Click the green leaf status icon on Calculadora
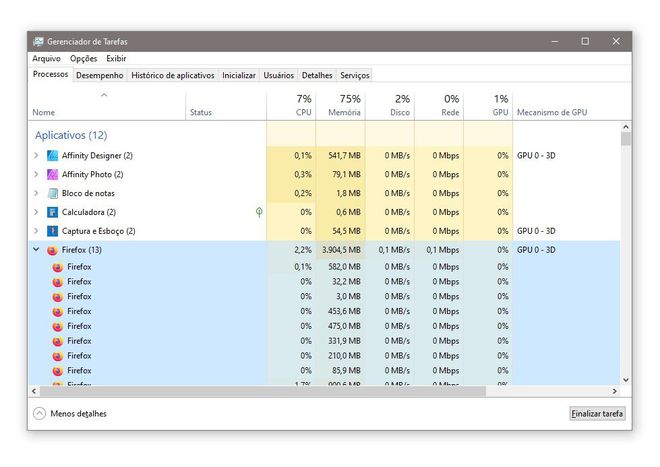The height and width of the screenshot is (467, 660). coord(259,212)
